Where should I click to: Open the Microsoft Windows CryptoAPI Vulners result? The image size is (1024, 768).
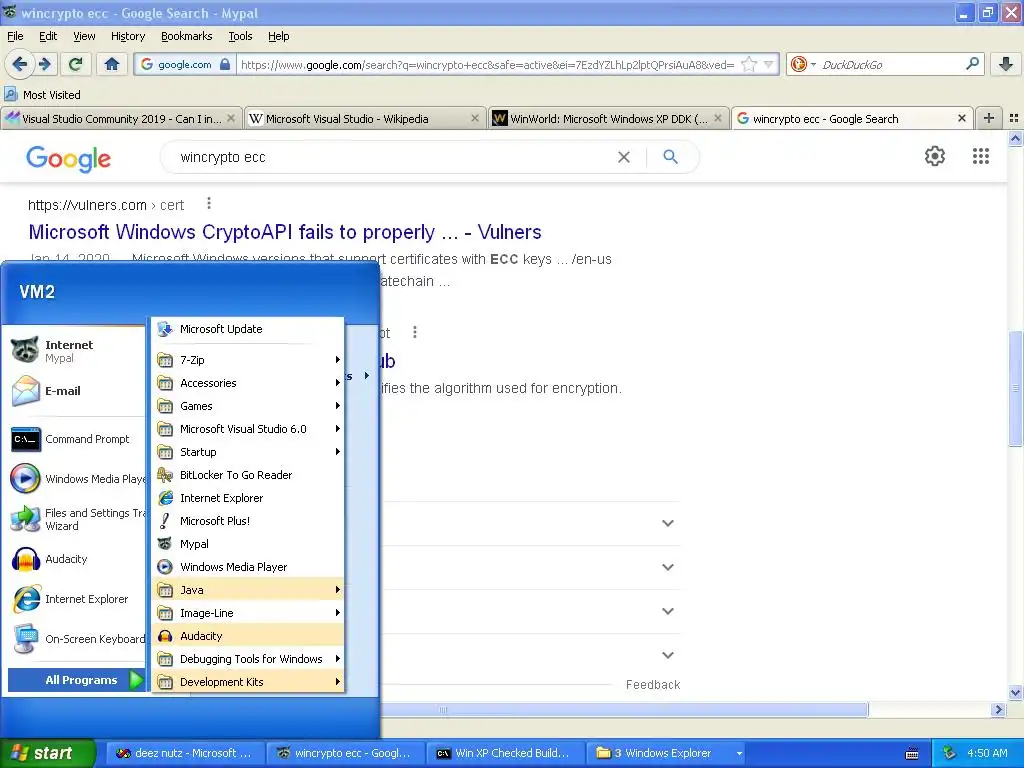pos(285,232)
